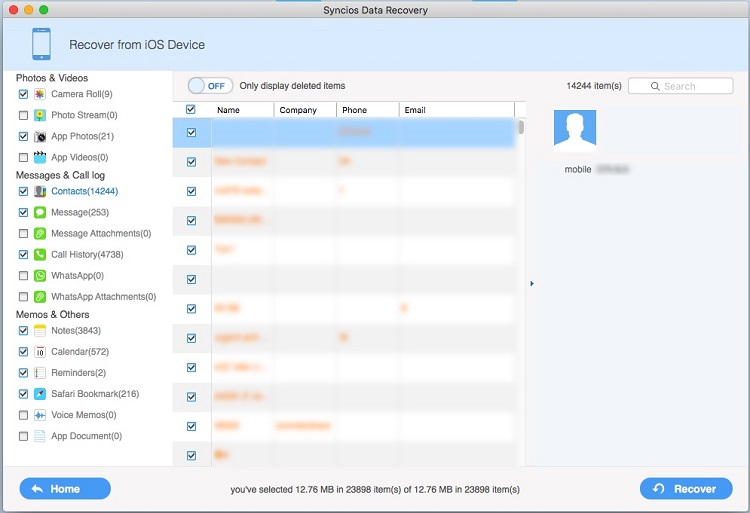Uncheck the Notes checkbox
Screen dimensions: 750x513
coord(23,330)
